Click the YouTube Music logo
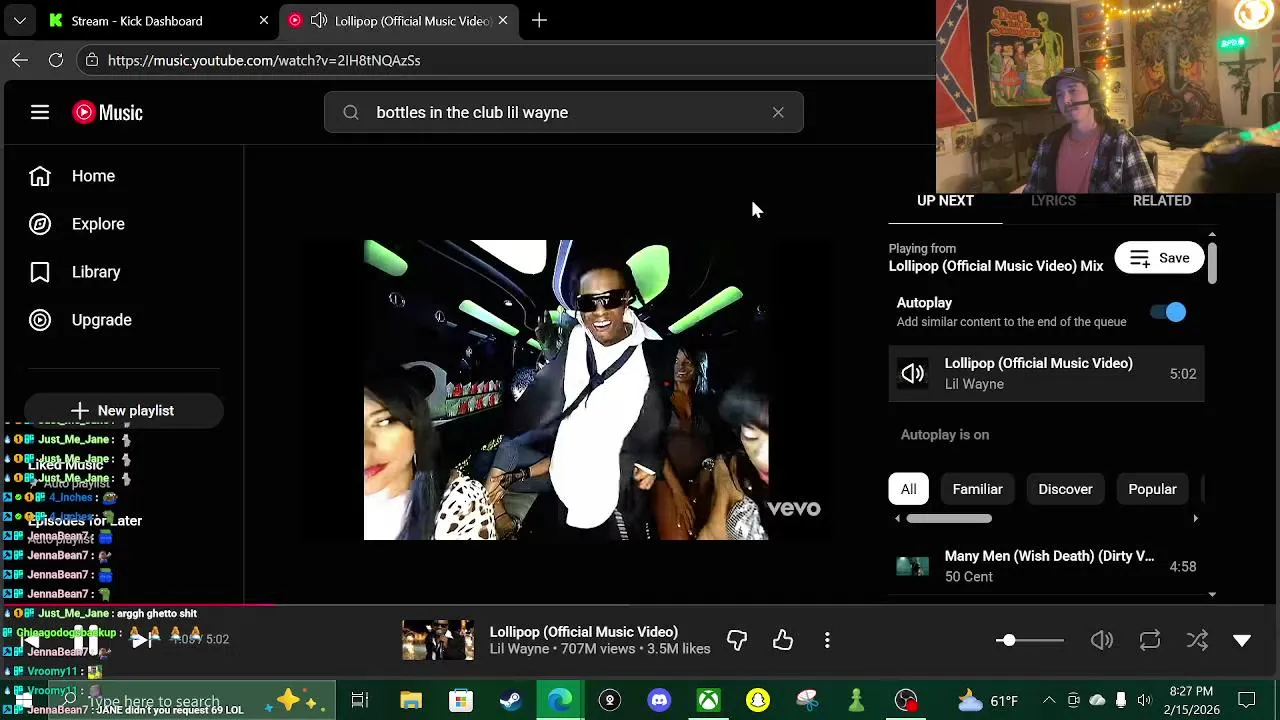 point(108,112)
